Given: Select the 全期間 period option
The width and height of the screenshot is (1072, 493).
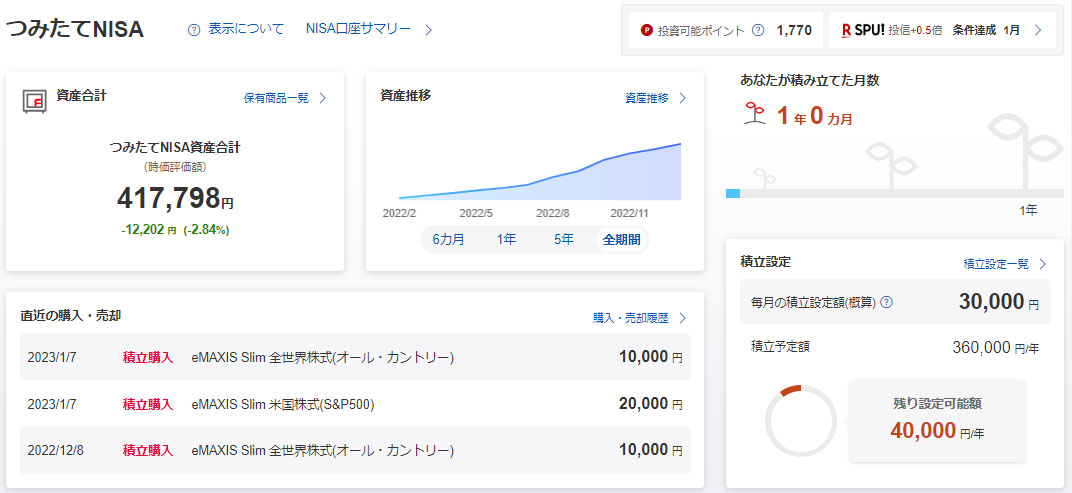Looking at the screenshot, I should tap(621, 240).
